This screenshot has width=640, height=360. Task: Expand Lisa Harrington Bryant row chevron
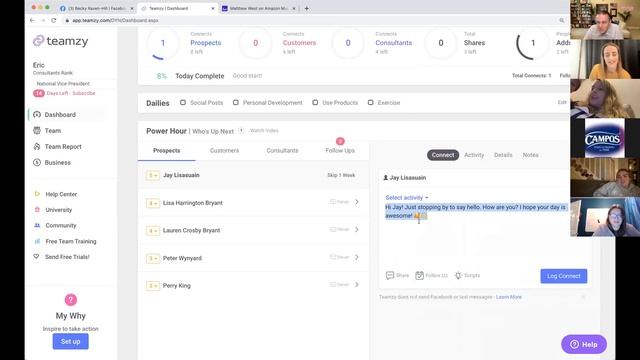pos(357,202)
